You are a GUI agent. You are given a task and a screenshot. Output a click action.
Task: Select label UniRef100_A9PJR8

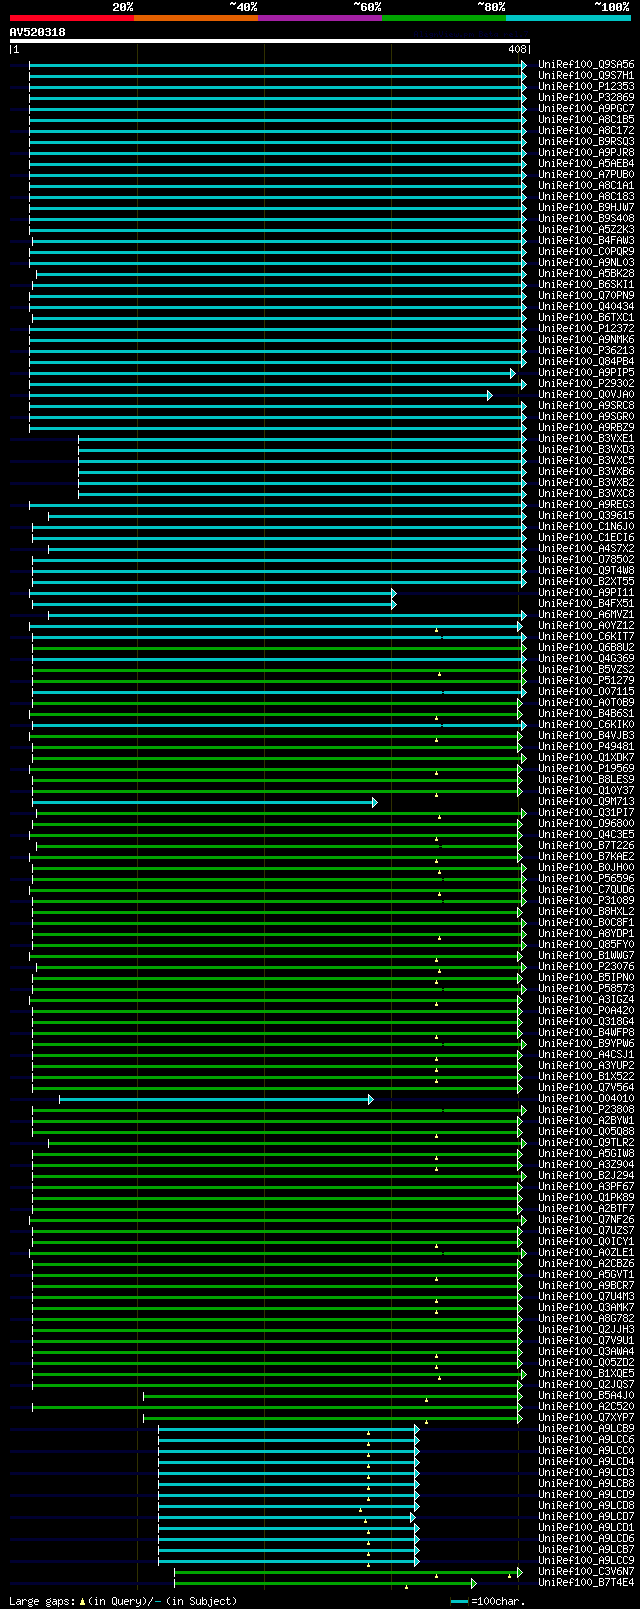[x=586, y=152]
